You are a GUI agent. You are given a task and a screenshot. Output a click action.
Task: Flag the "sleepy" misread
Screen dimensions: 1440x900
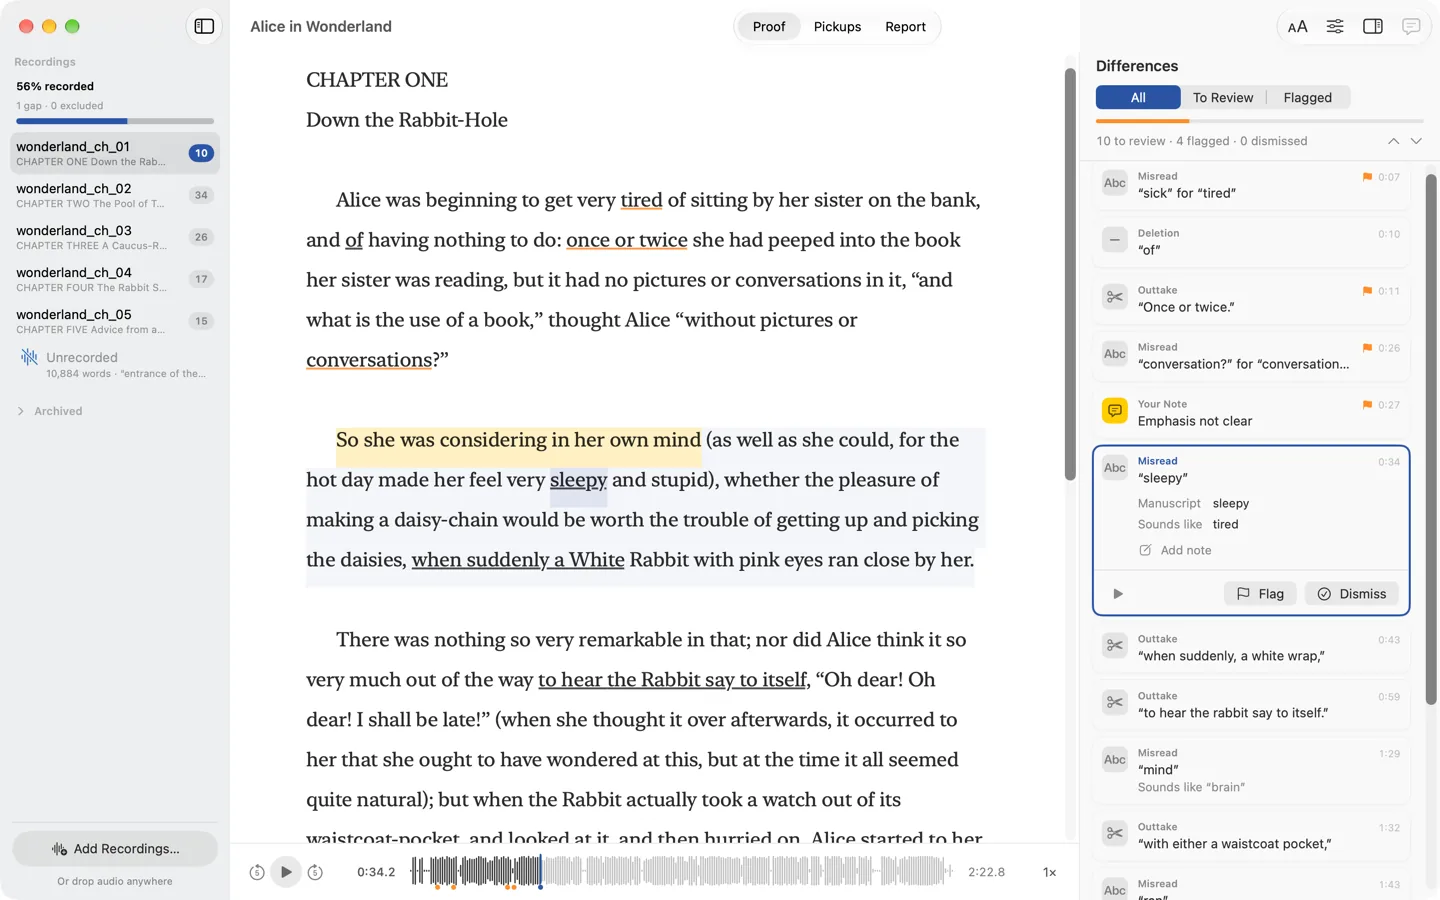(x=1260, y=594)
